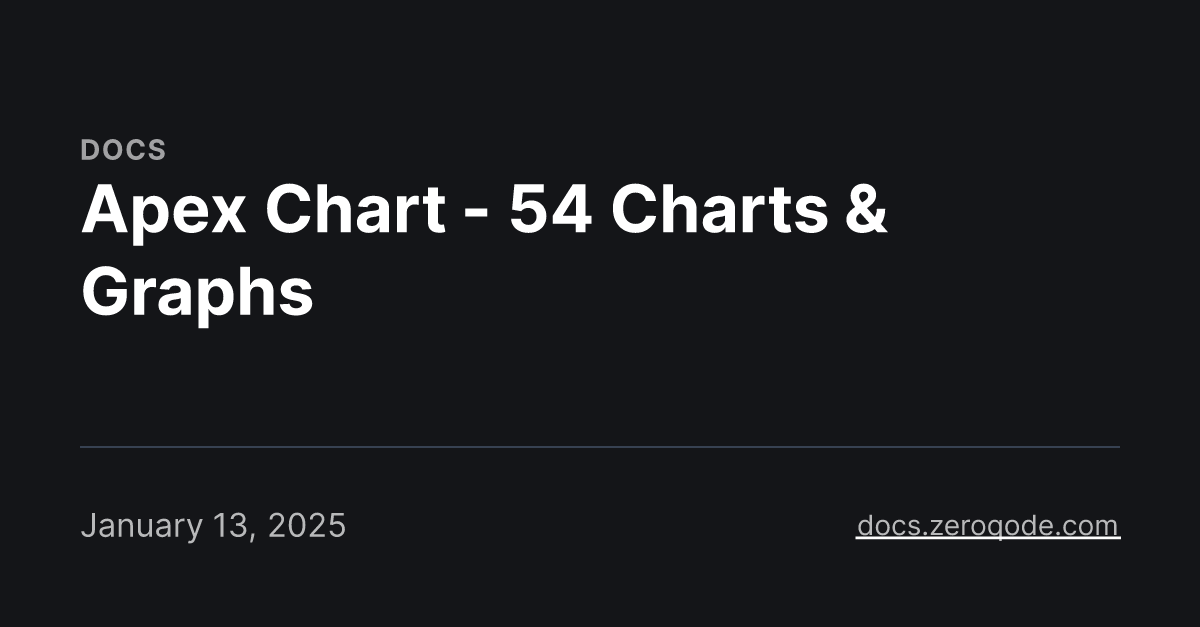Click the letter S ending DOCS label

pyautogui.click(x=157, y=150)
